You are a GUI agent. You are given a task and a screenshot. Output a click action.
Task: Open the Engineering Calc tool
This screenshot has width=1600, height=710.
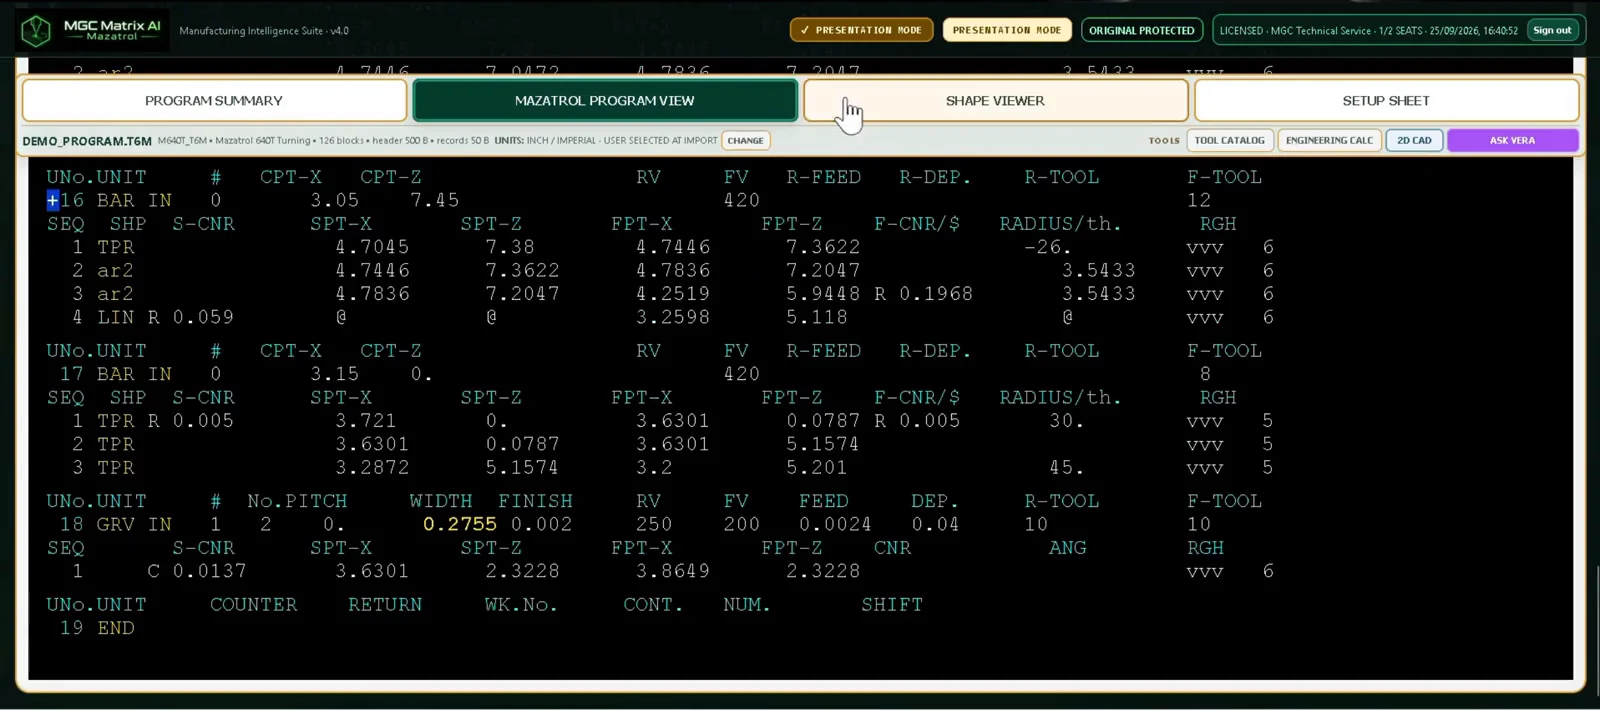click(1329, 140)
